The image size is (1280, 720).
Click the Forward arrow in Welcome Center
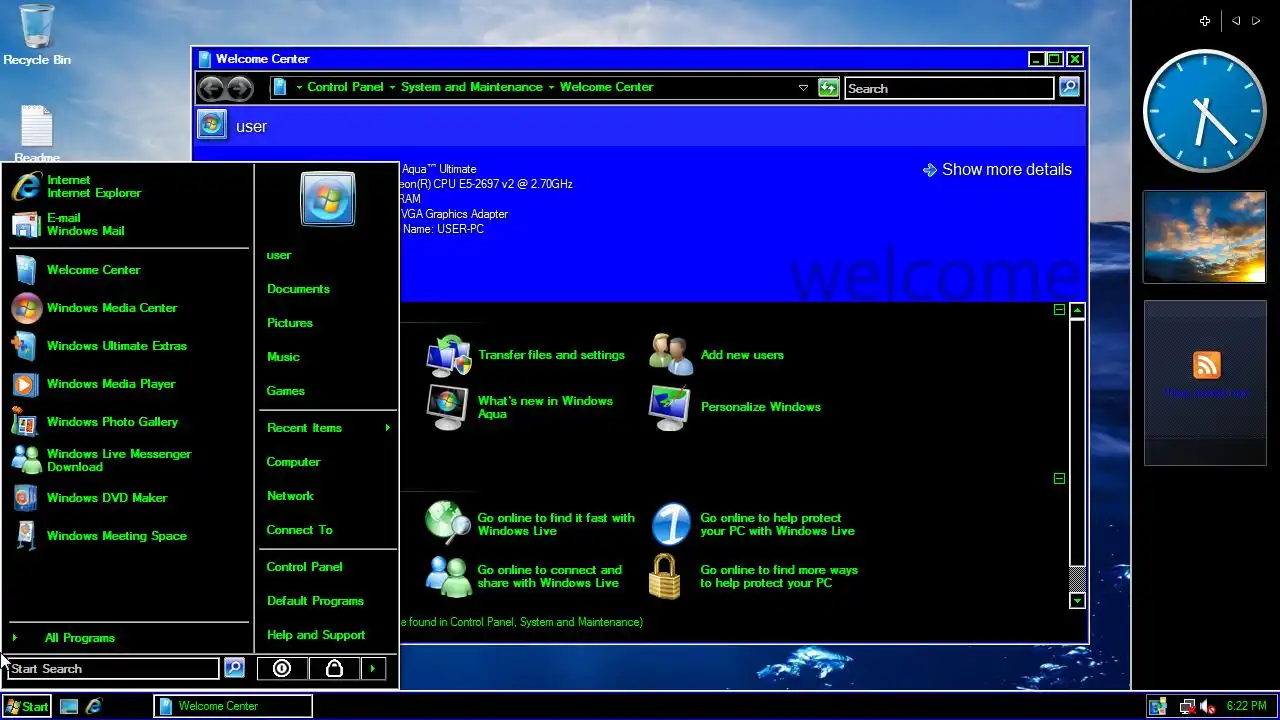239,88
